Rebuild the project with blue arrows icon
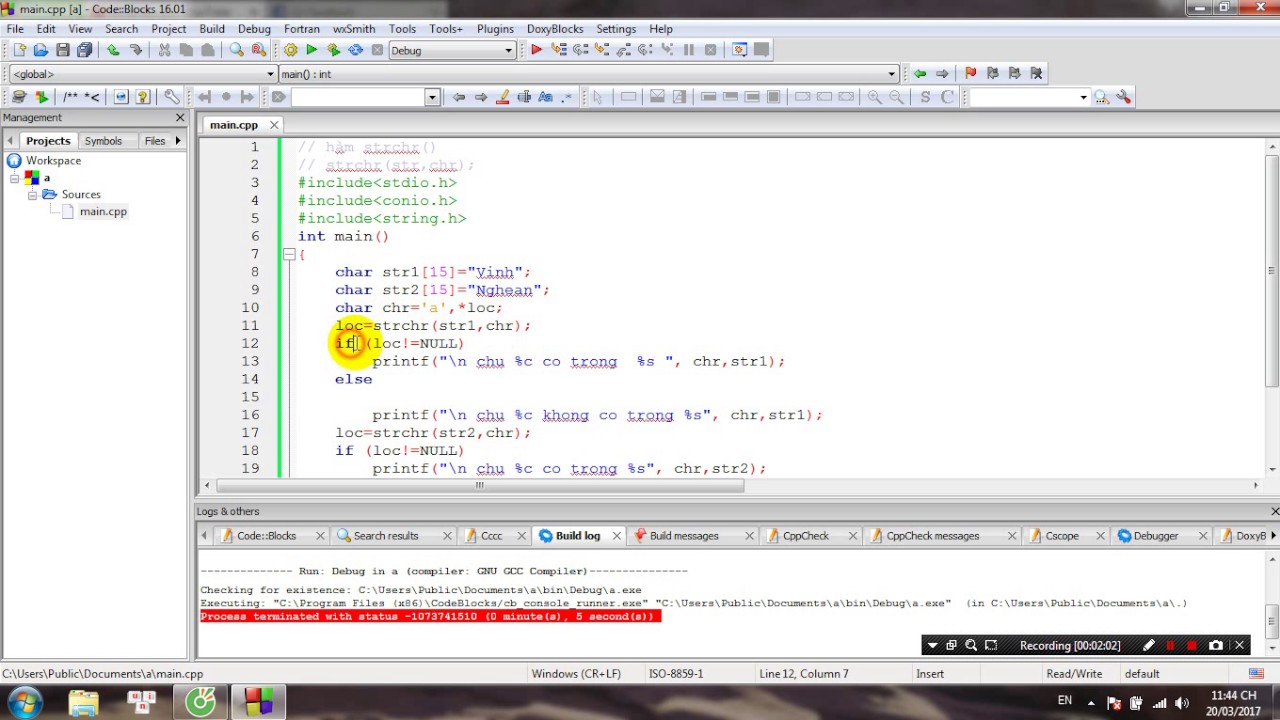Viewport: 1280px width, 720px height. tap(356, 50)
